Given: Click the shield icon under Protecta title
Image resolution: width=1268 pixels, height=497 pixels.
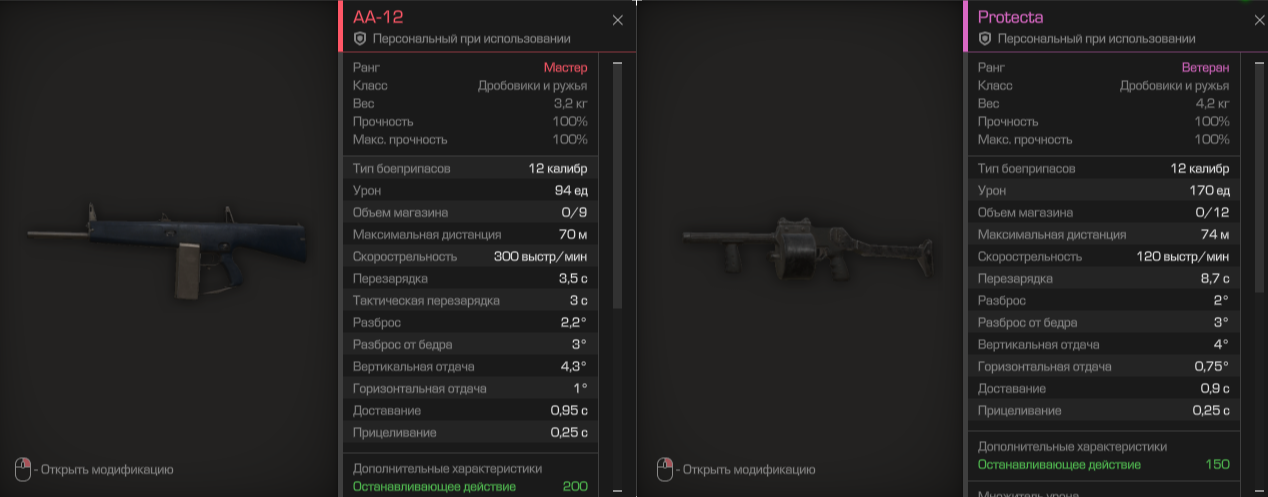Looking at the screenshot, I should tap(984, 39).
